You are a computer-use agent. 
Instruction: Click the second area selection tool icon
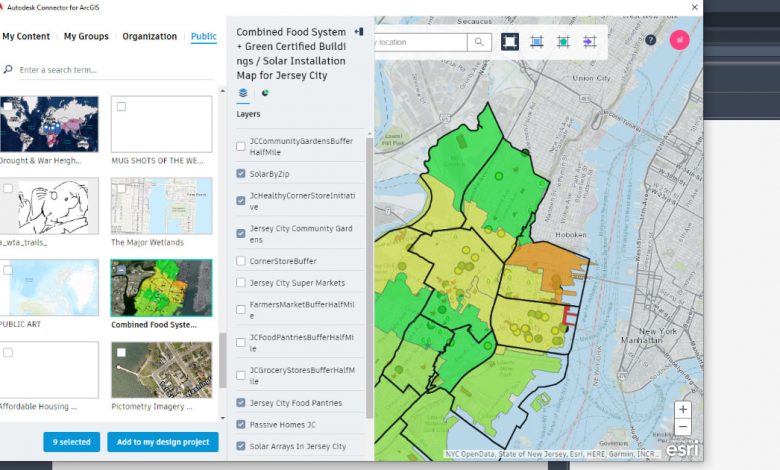coord(537,41)
